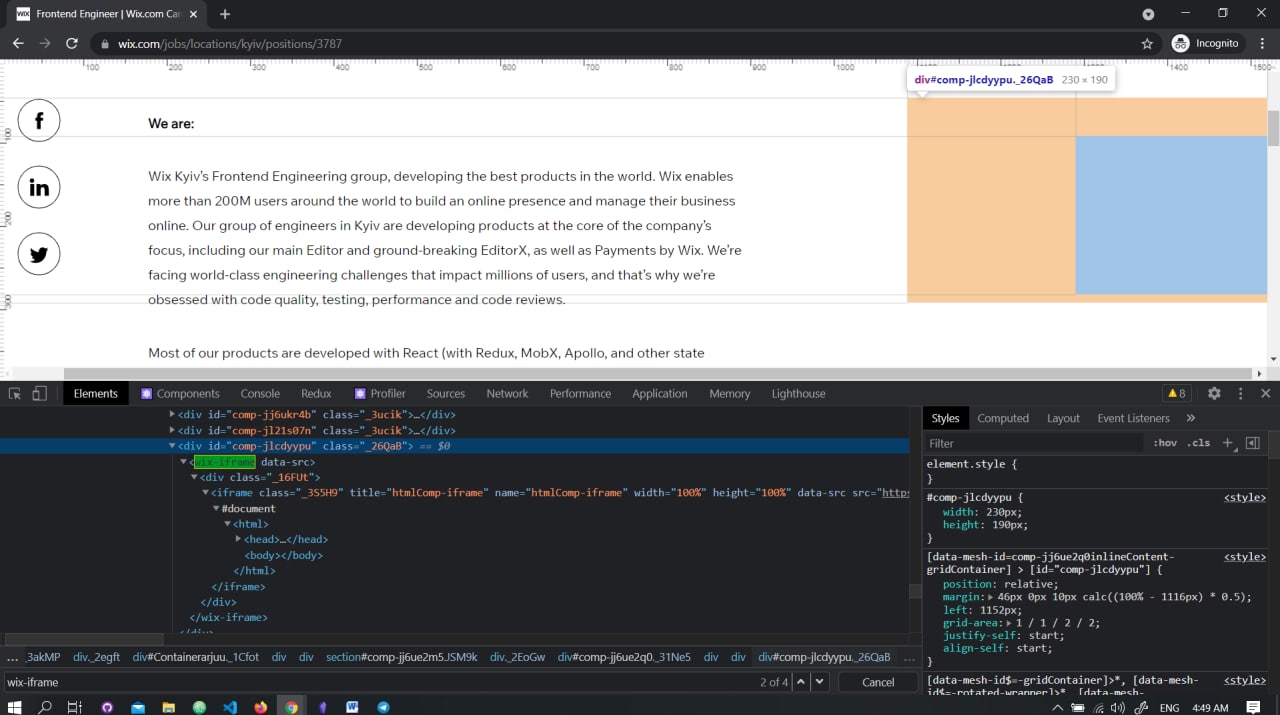This screenshot has height=715, width=1280.
Task: Toggle the device toolbar icon
Action: point(40,394)
